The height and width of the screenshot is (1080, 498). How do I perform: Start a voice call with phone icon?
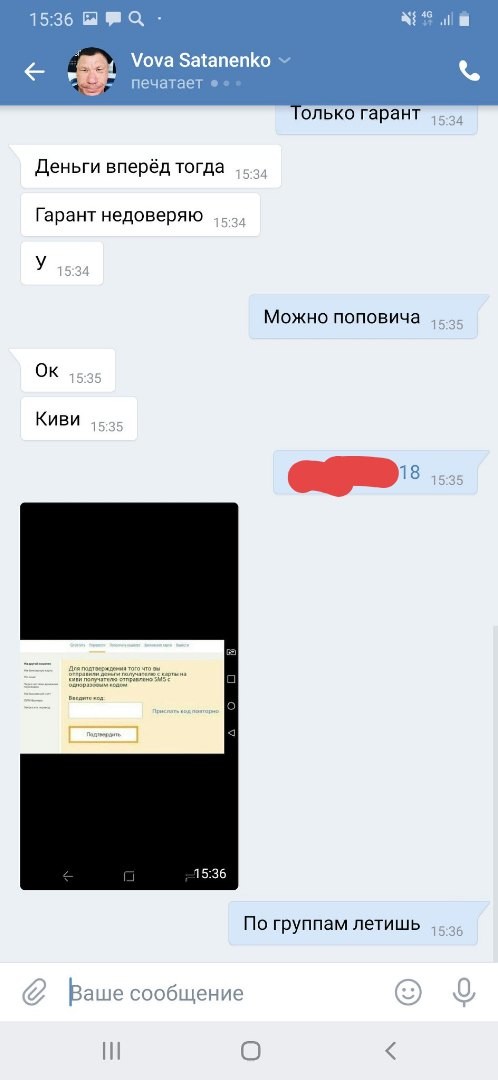(x=469, y=71)
